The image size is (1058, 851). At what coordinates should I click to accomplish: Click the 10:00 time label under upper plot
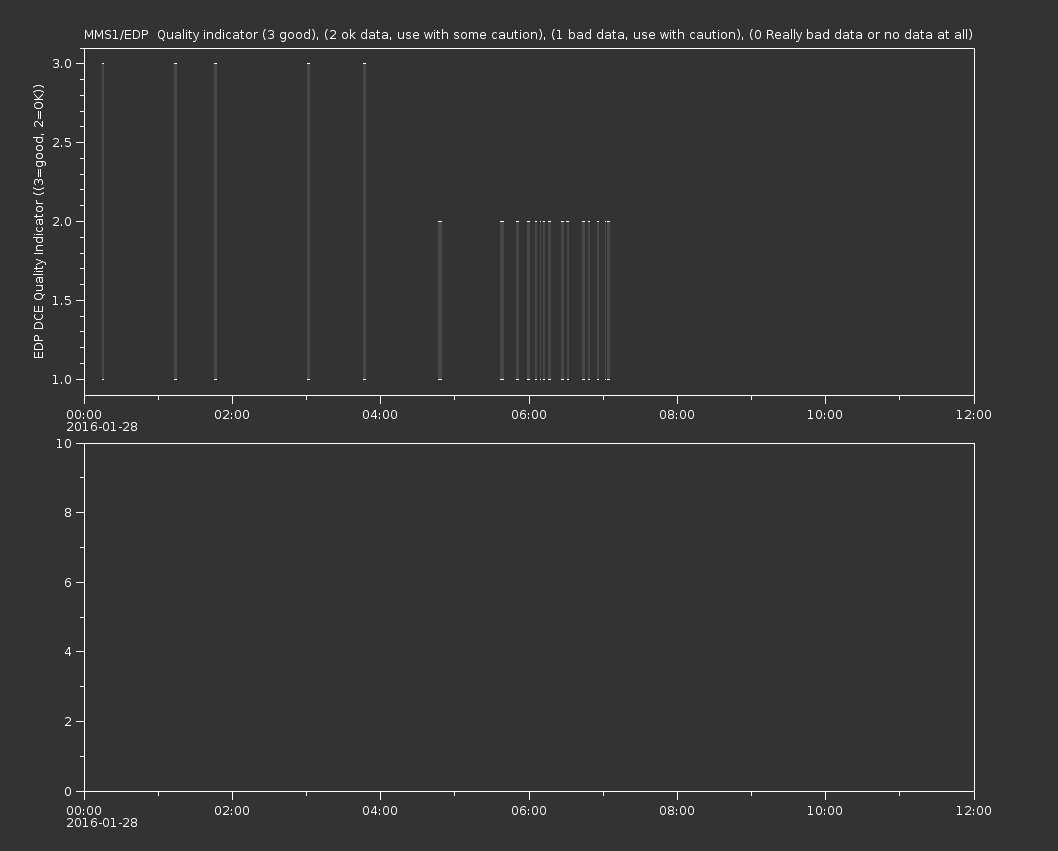click(825, 414)
